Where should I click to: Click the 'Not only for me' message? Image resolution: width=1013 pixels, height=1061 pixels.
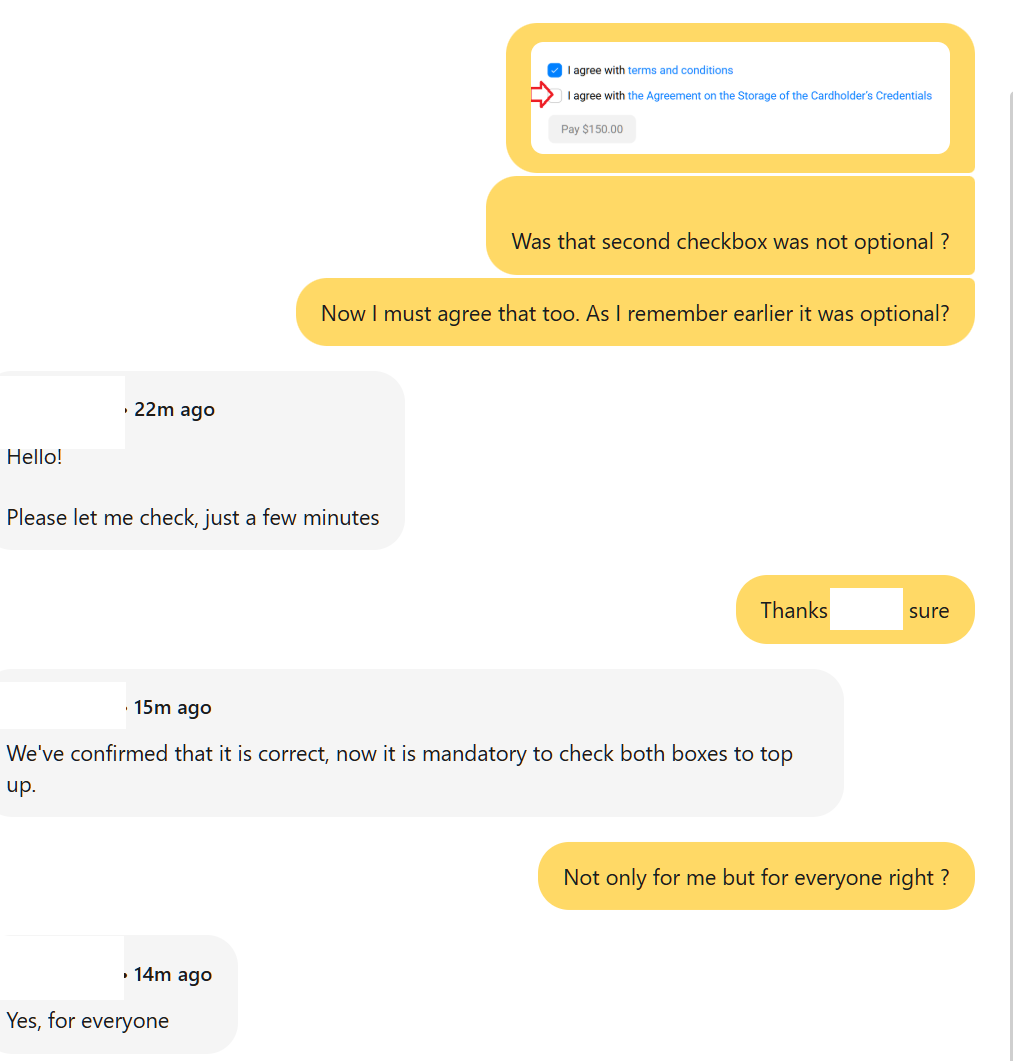757,876
